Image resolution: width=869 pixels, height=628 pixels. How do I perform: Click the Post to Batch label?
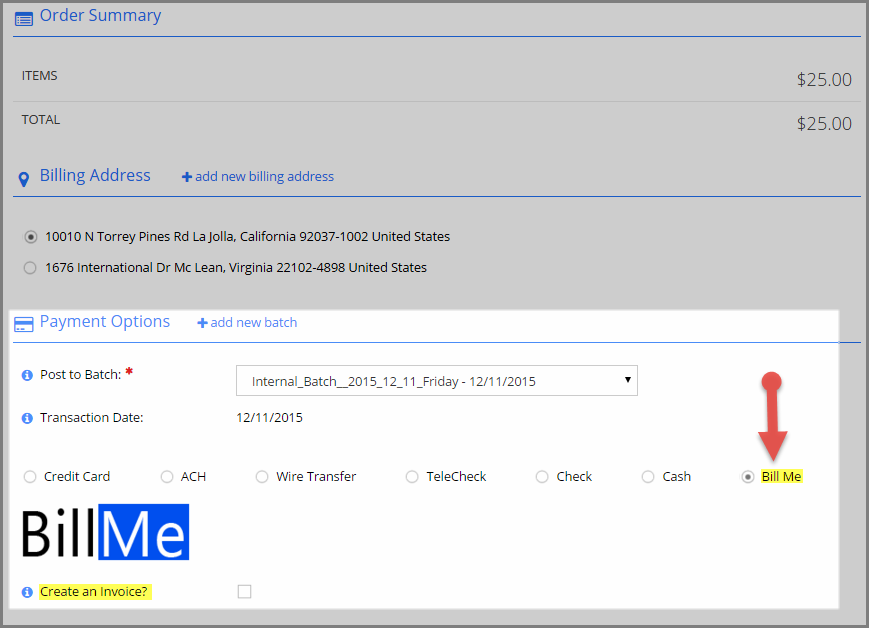tap(80, 375)
